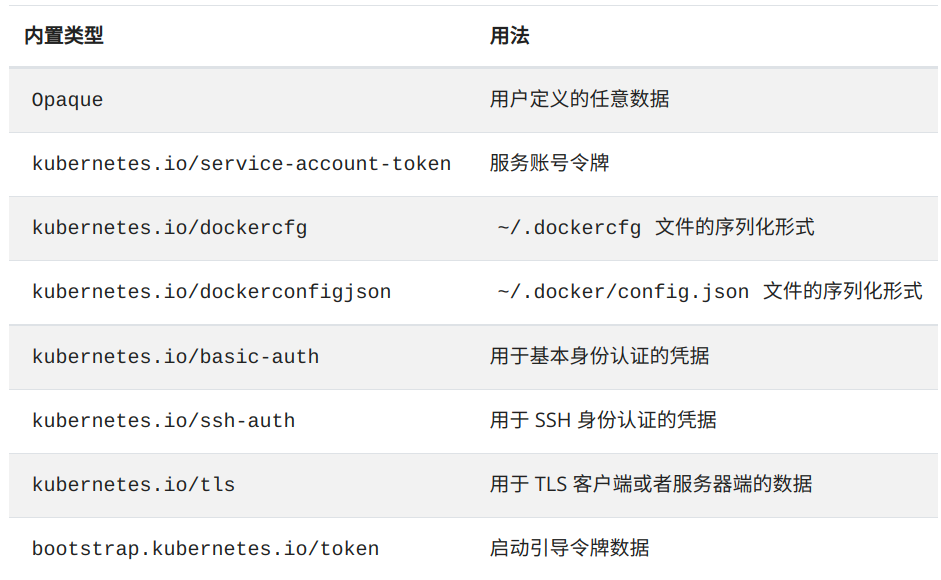Click 文件的序列化形式 text in dockercfg row
Viewport: 941px width, 580px height.
pos(735,227)
